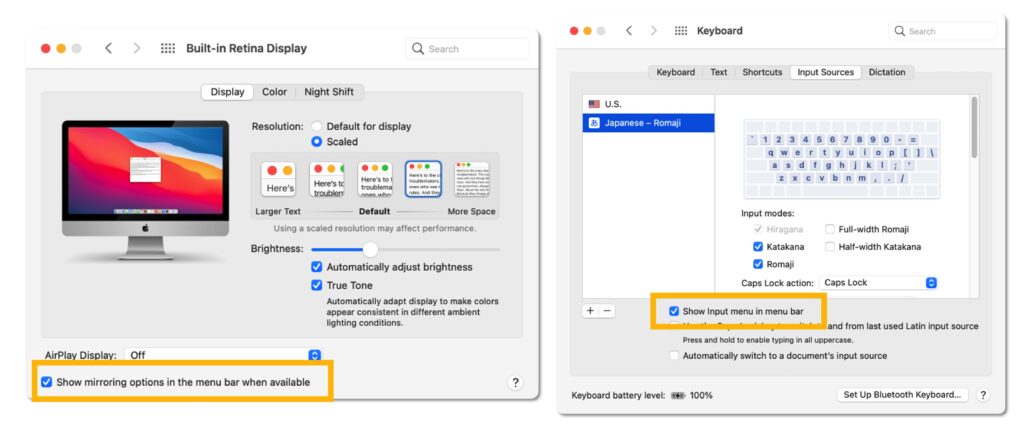Select Japanese – Romaji input source
Image resolution: width=1024 pixels, height=427 pixels.
click(648, 123)
